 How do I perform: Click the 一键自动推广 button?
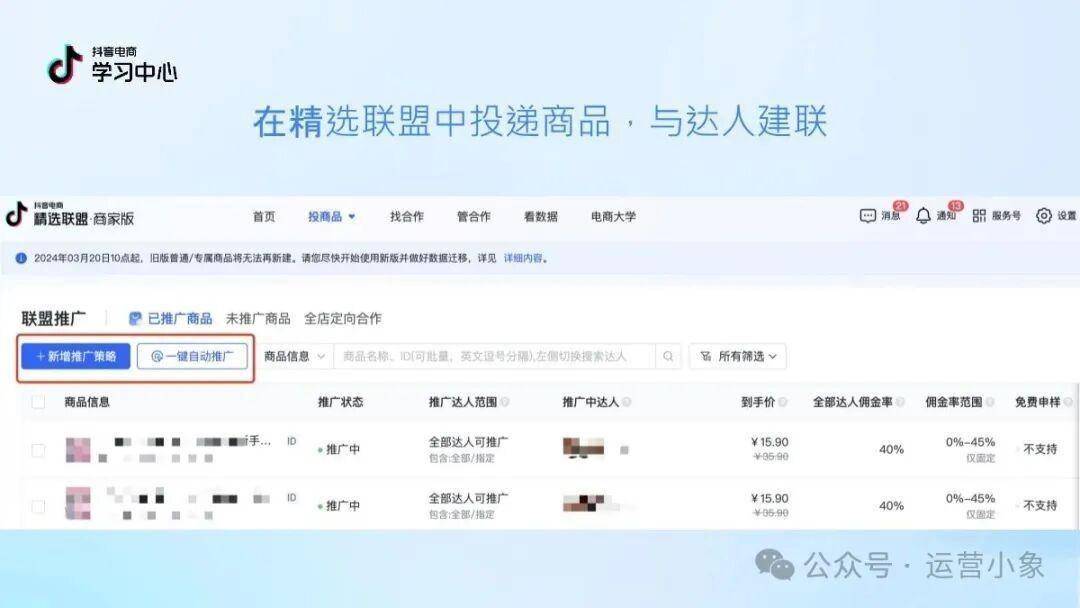pyautogui.click(x=192, y=356)
